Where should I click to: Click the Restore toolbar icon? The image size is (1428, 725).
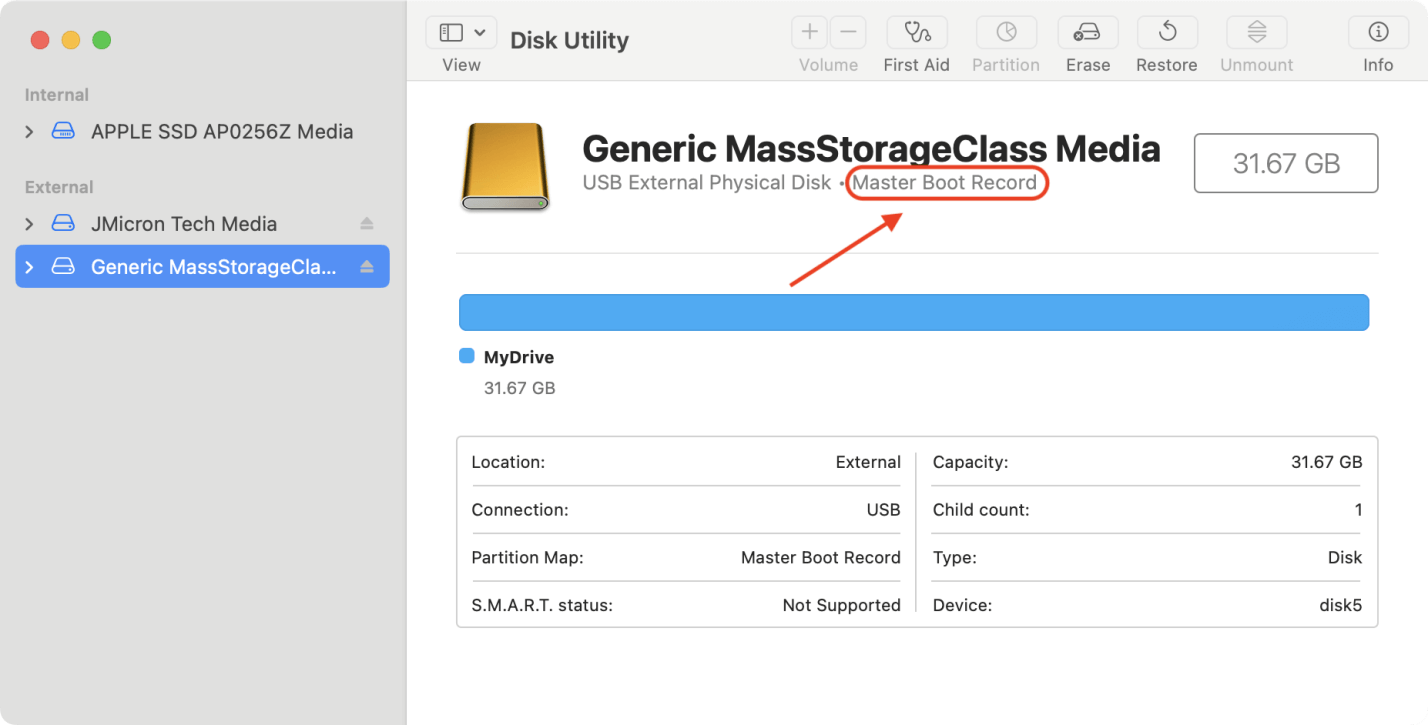coord(1166,33)
